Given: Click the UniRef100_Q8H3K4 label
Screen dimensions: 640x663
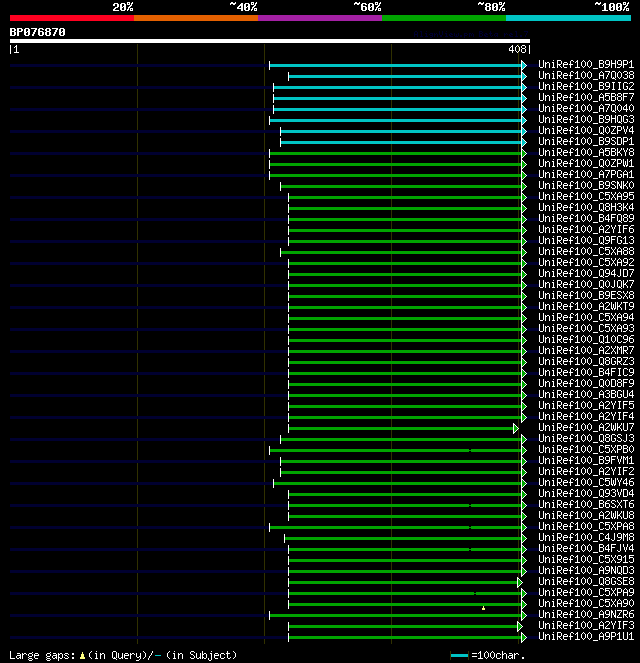Looking at the screenshot, I should pyautogui.click(x=586, y=207).
